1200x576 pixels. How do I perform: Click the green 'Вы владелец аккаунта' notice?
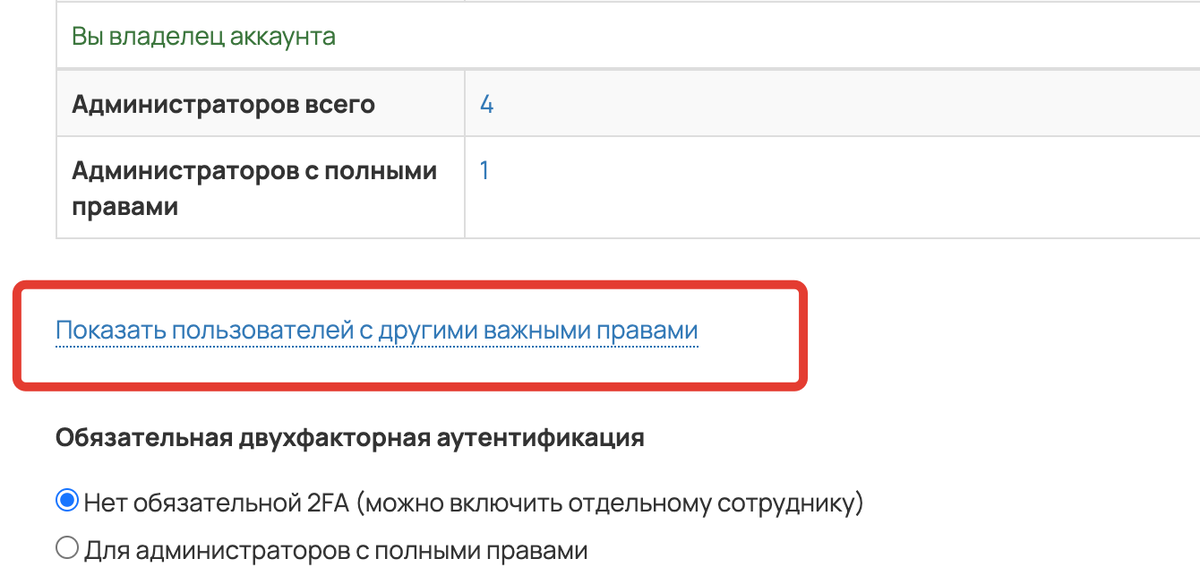203,37
